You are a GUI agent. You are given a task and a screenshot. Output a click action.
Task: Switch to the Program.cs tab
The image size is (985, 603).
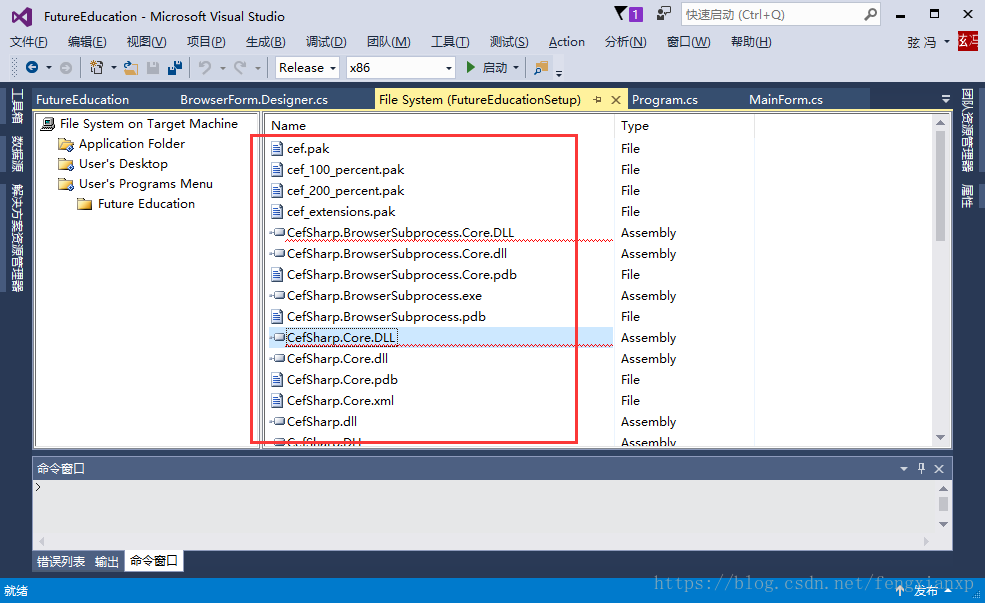point(665,100)
